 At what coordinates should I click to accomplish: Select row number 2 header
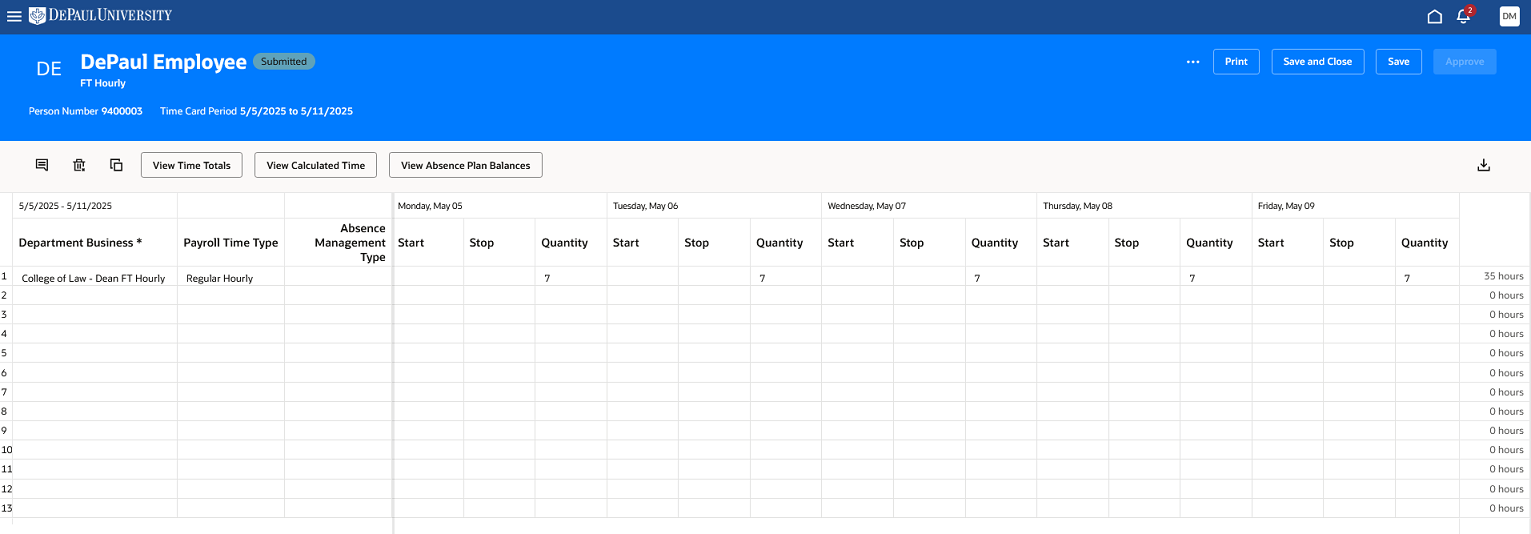click(6, 295)
